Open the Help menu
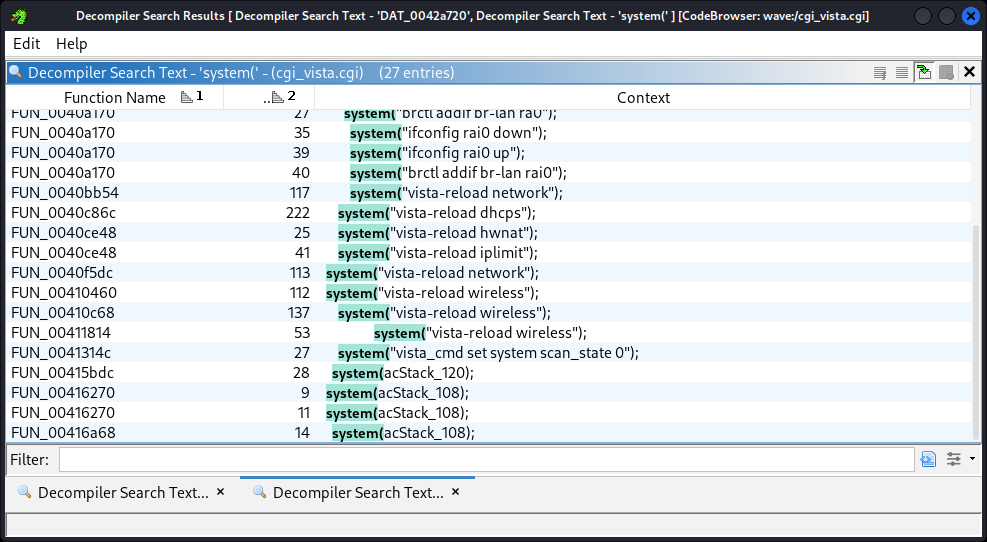The width and height of the screenshot is (987, 542). (71, 44)
